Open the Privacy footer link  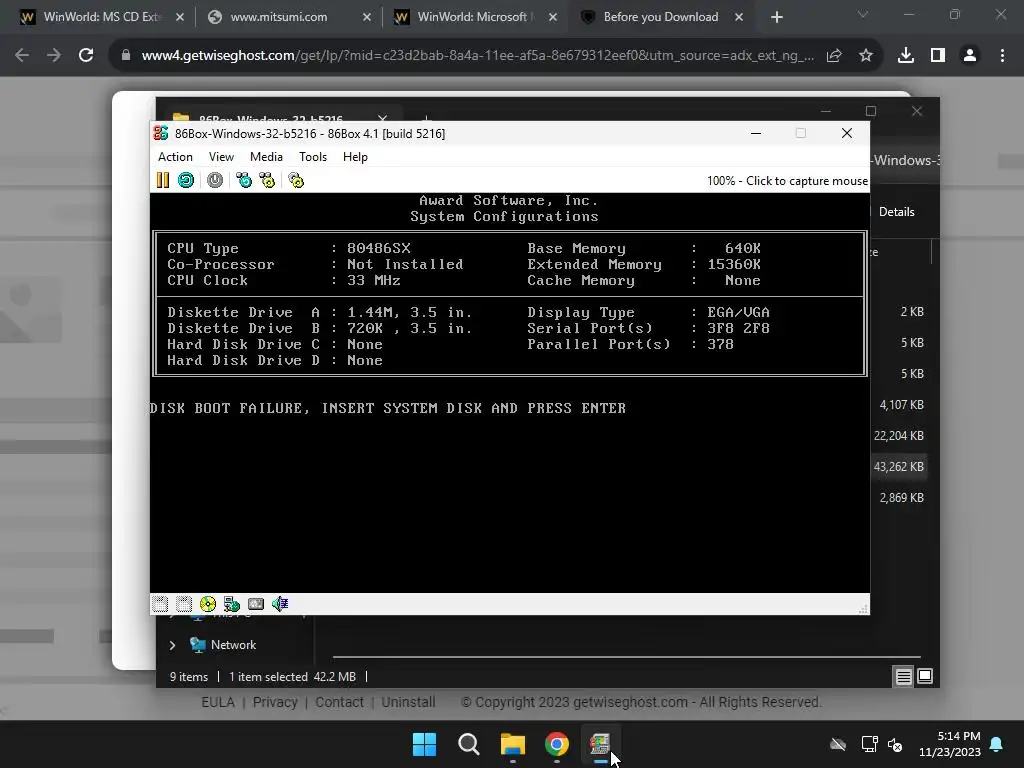[x=275, y=702]
